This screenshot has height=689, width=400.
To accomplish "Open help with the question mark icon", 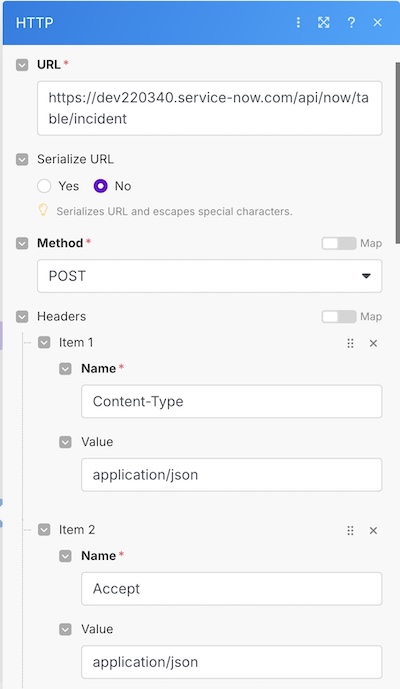I will [351, 22].
